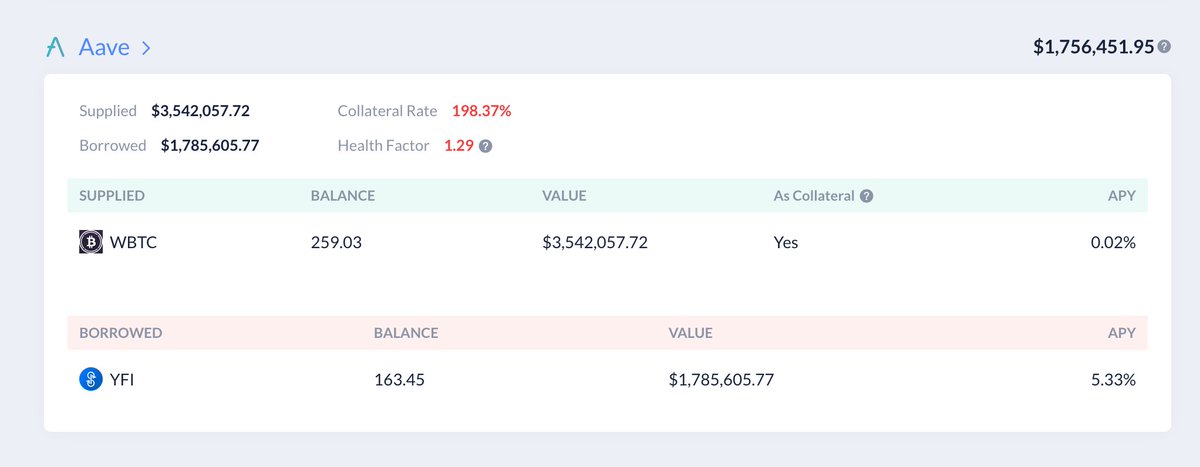Screen dimensions: 1200x467
Task: Click the SUPPLIED column header
Action: (x=112, y=196)
